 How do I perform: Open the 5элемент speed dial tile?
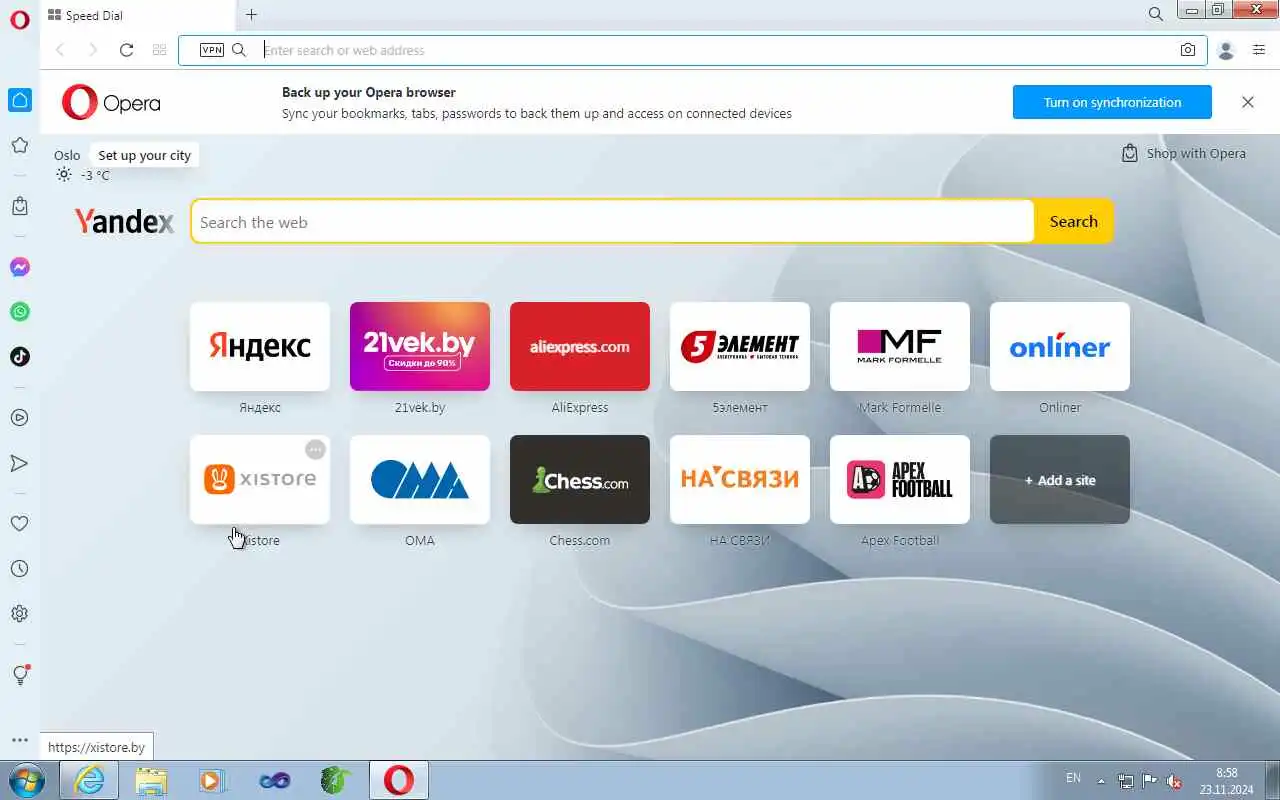tap(740, 346)
